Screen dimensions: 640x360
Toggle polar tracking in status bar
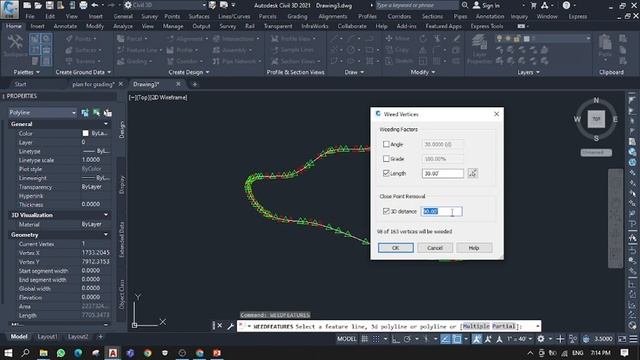click(x=407, y=339)
